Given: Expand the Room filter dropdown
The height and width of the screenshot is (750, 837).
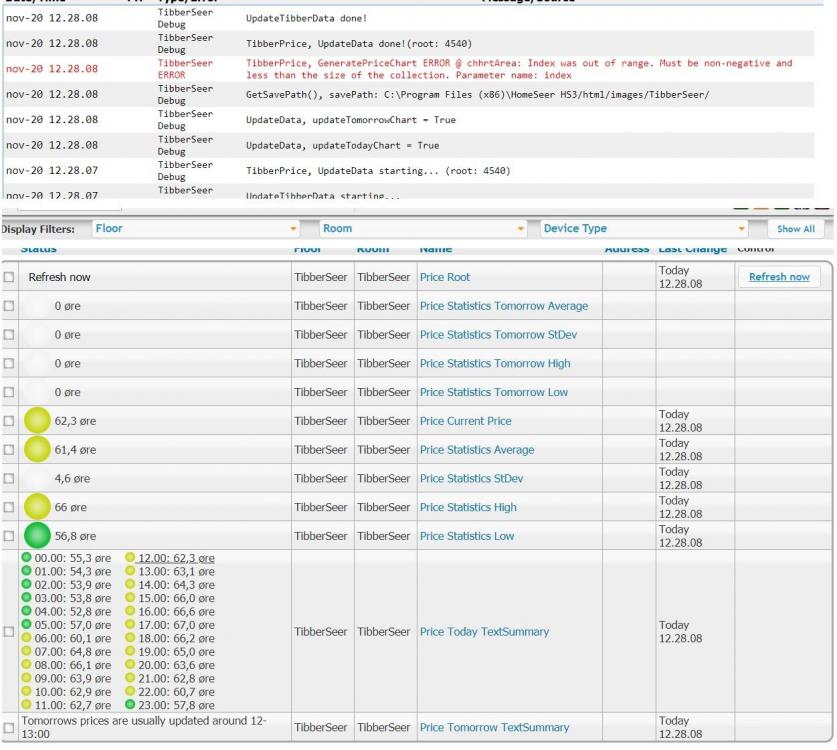Looking at the screenshot, I should pos(423,229).
